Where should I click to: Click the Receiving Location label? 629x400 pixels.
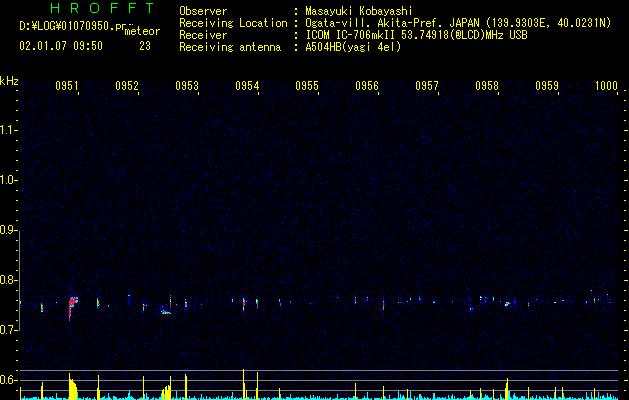pos(233,23)
